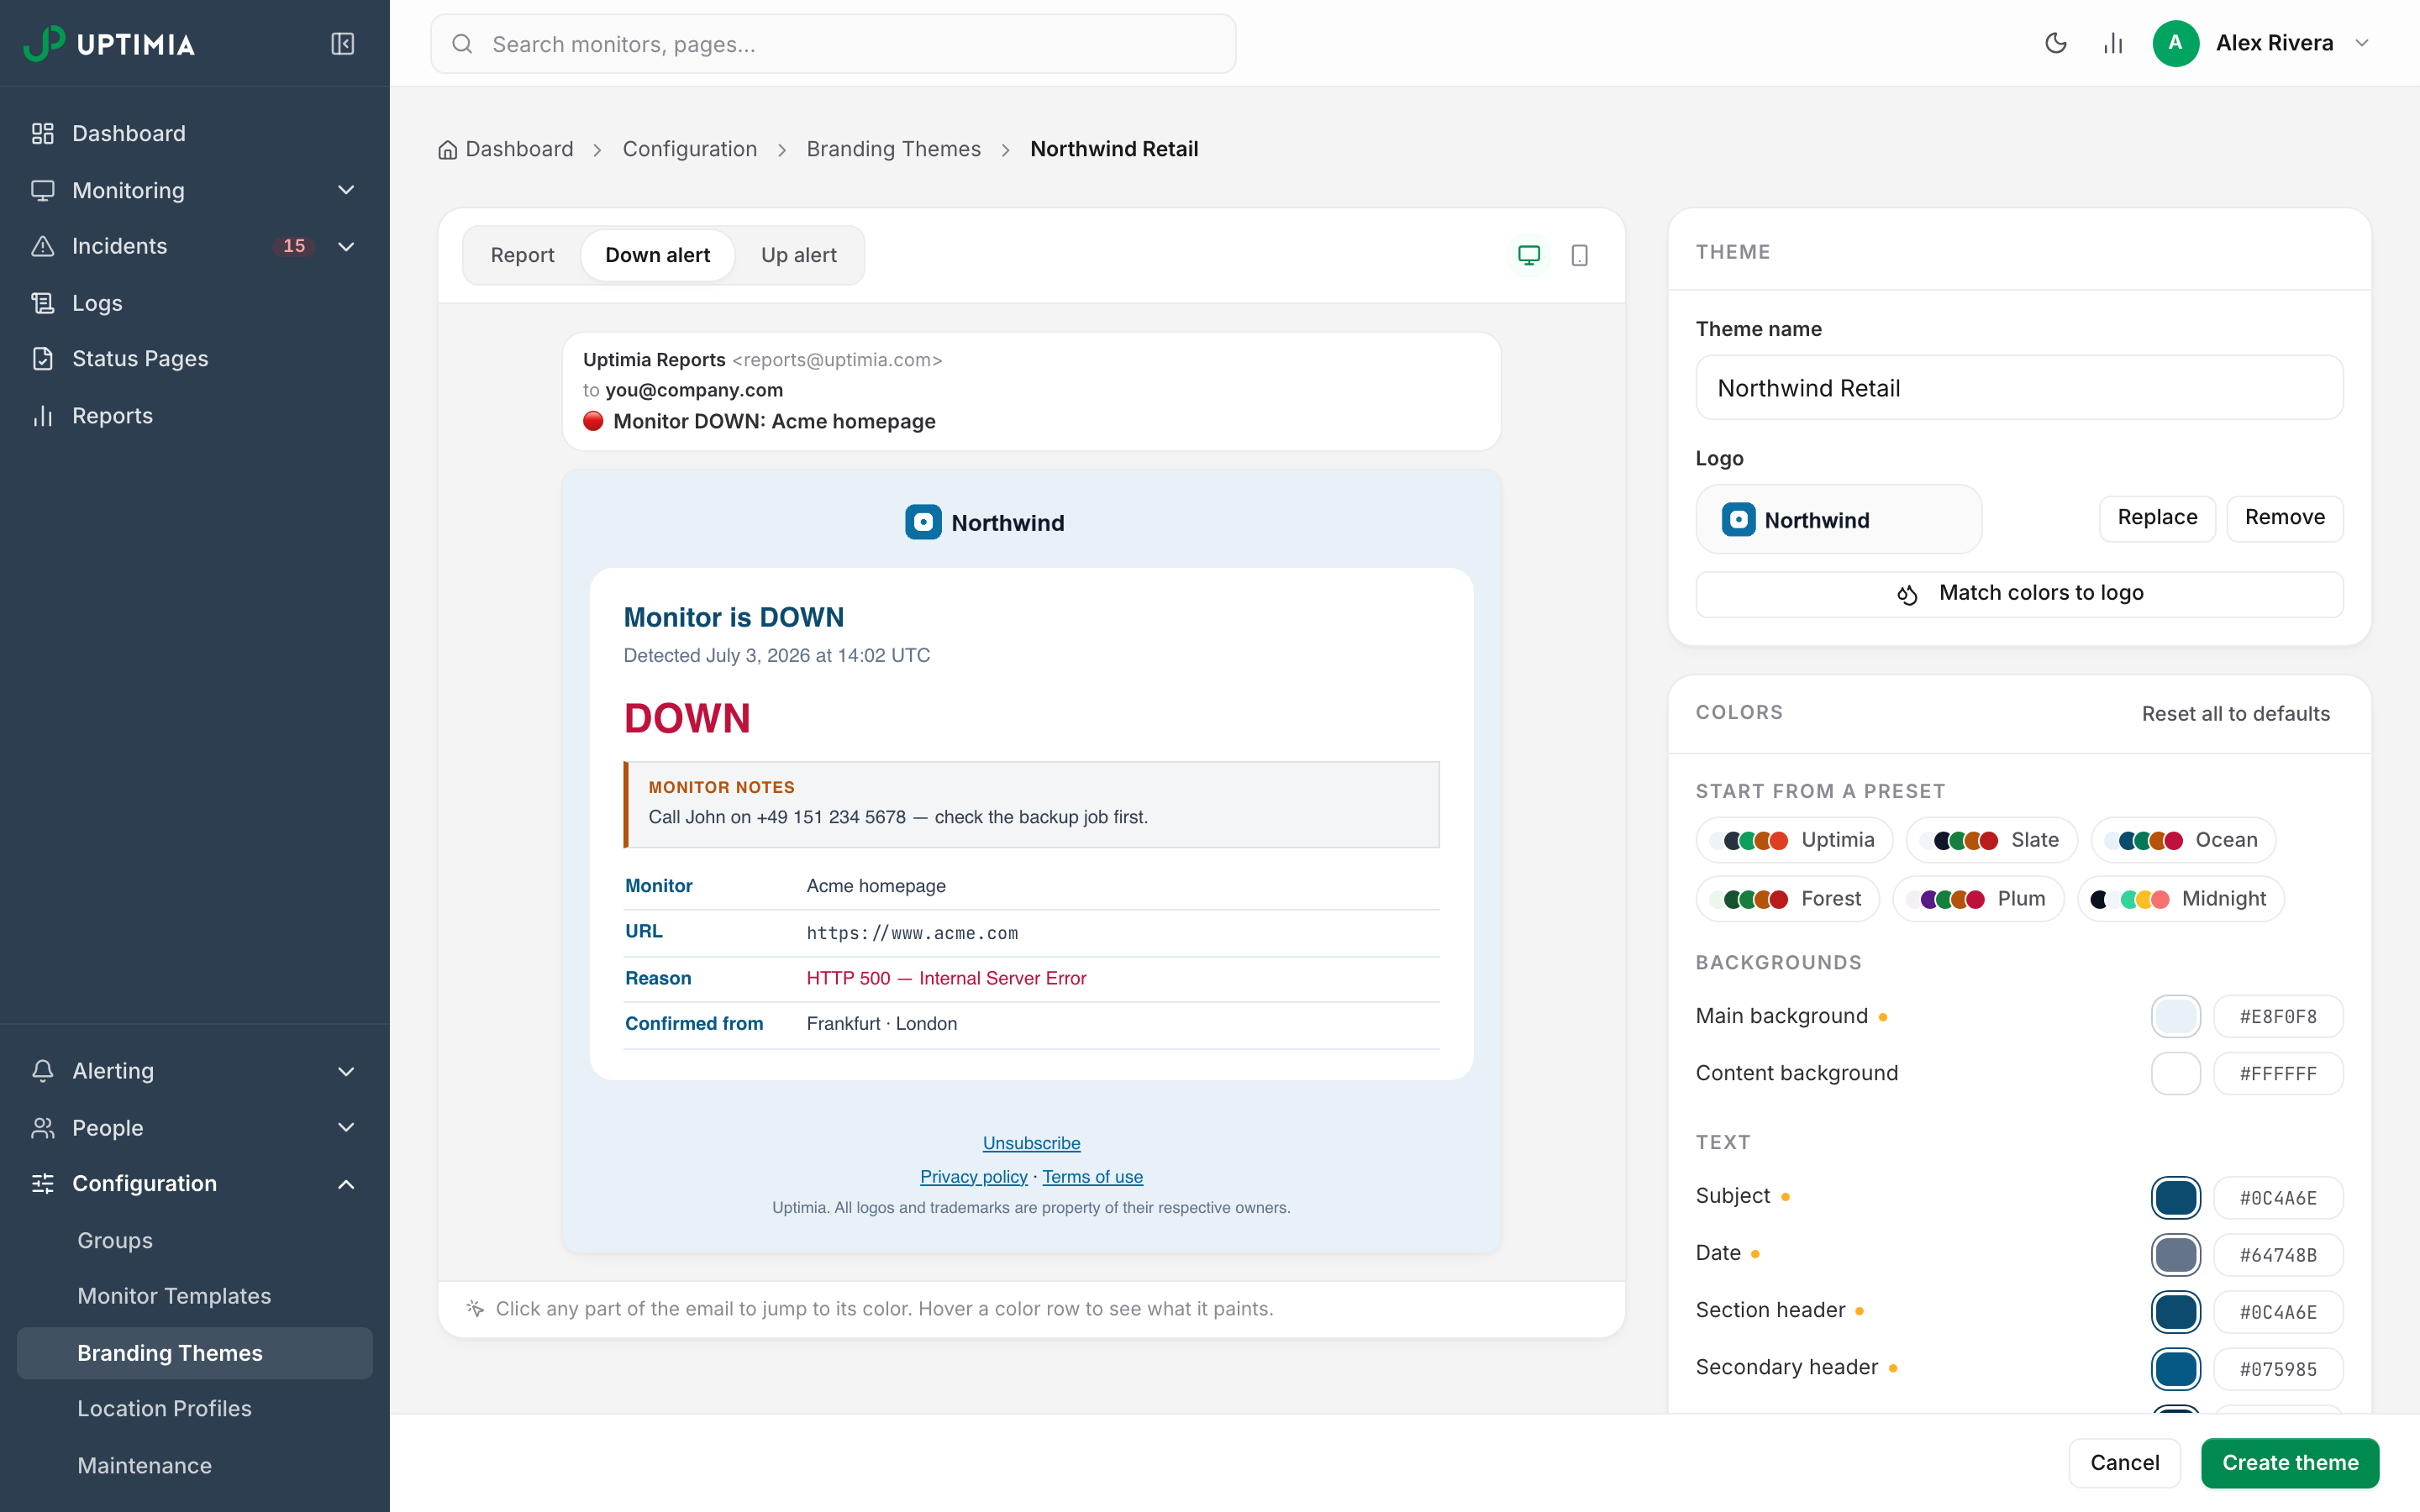Open Monitor Templates in sidebar
This screenshot has height=1512, width=2420.
click(x=194, y=1295)
